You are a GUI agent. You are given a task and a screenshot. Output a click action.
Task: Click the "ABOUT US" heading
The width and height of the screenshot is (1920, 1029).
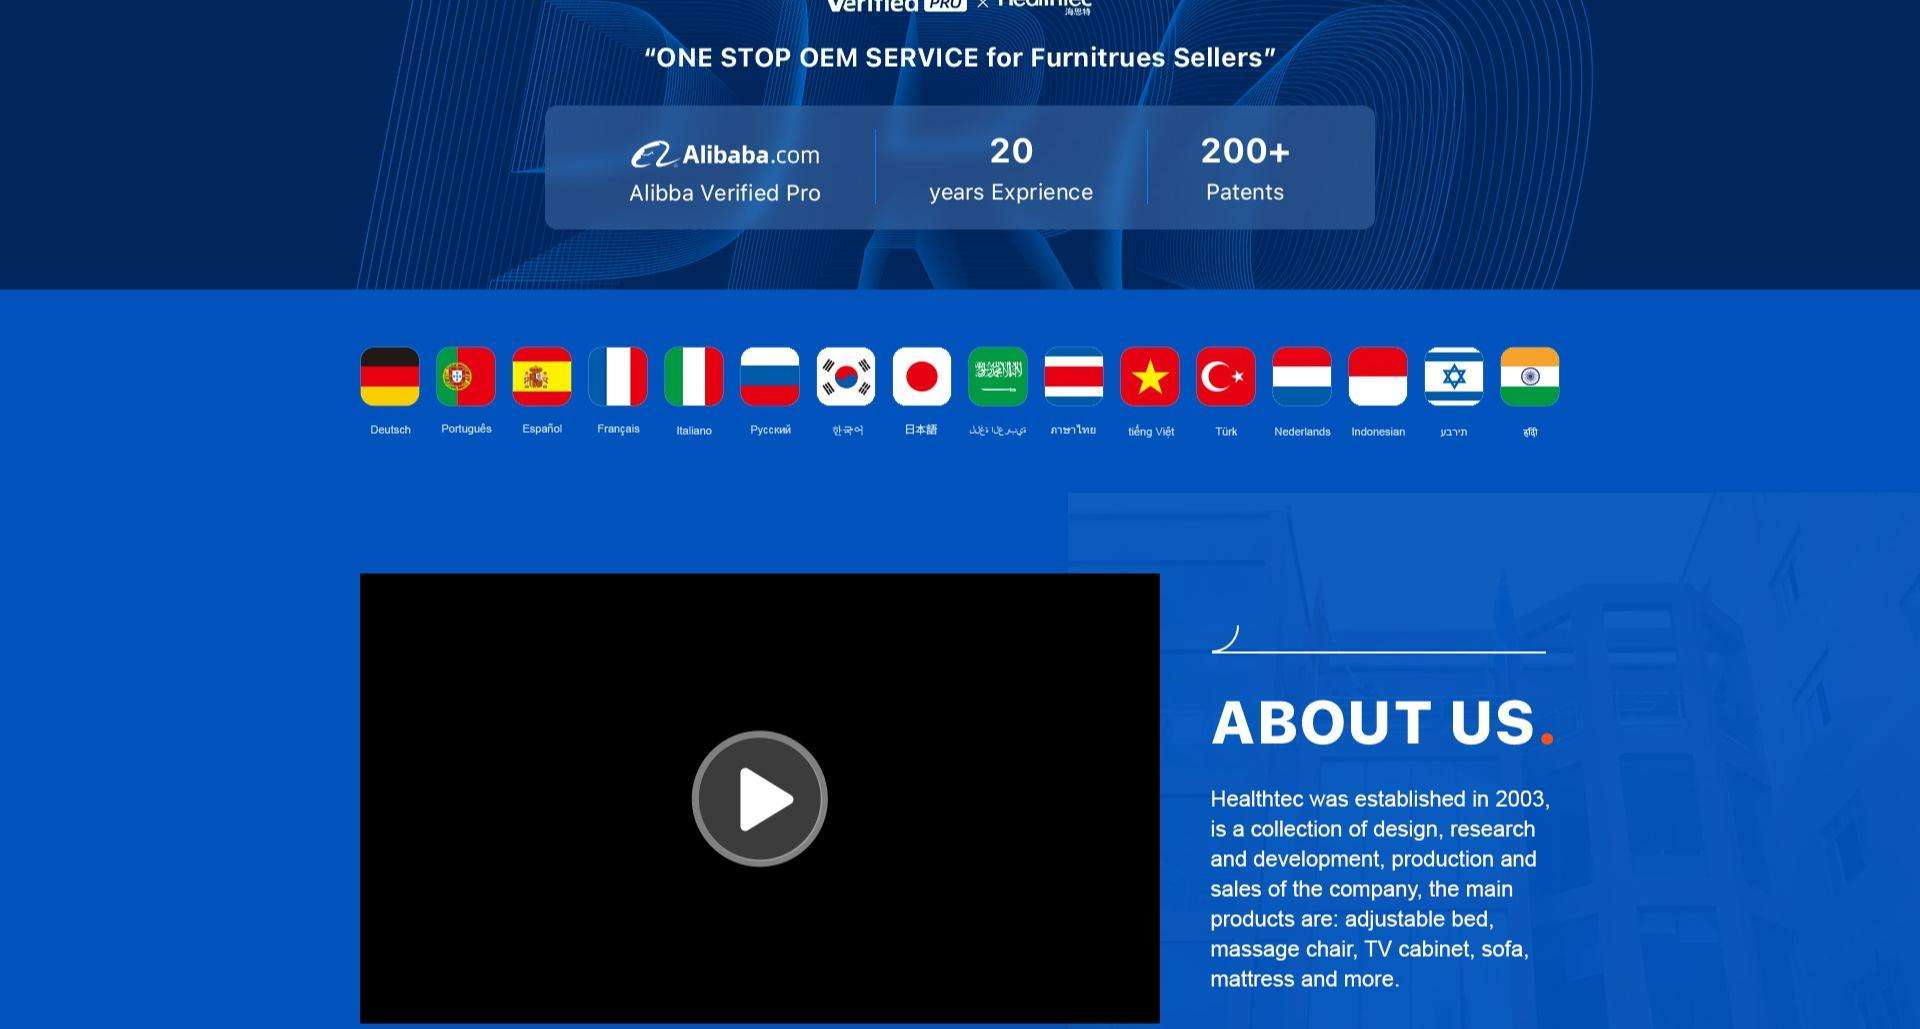1382,722
